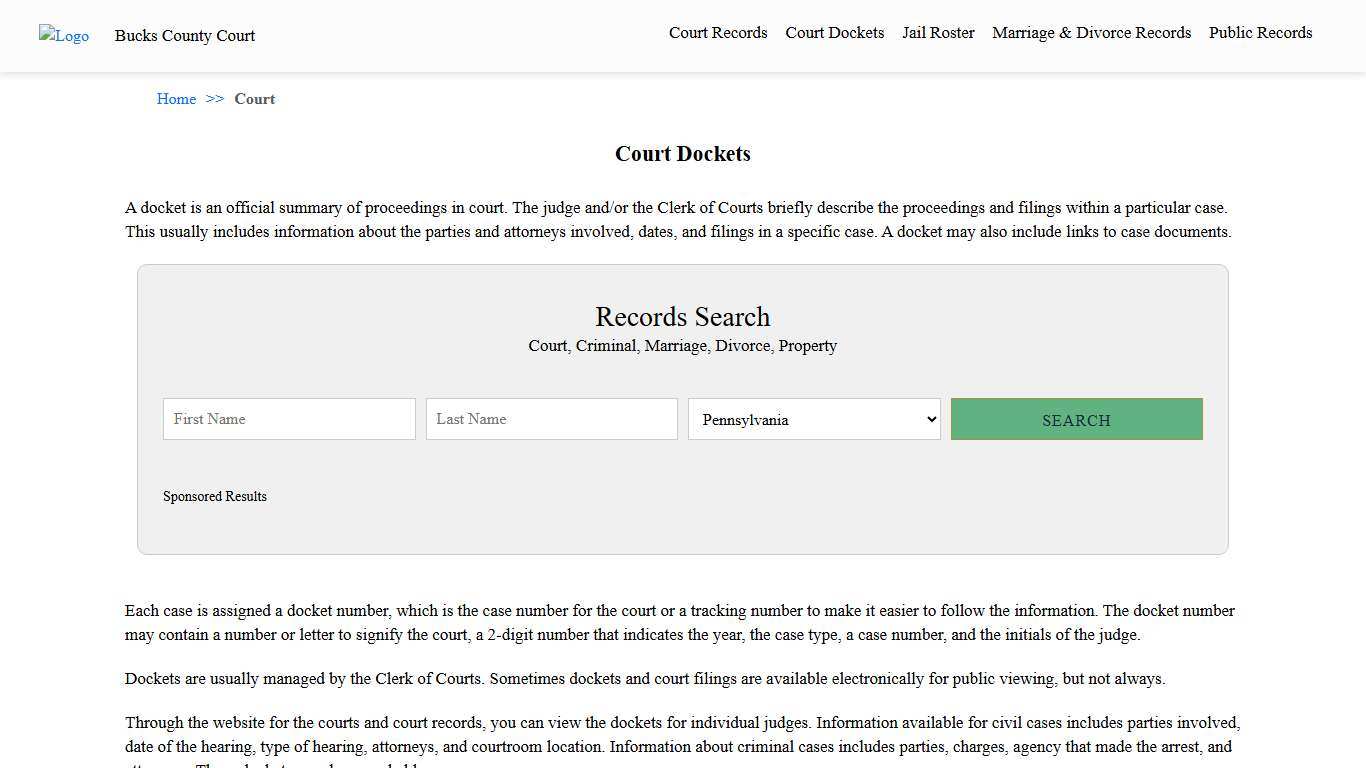Open Court Records from the navigation menu
This screenshot has width=1366, height=768.
[x=718, y=33]
